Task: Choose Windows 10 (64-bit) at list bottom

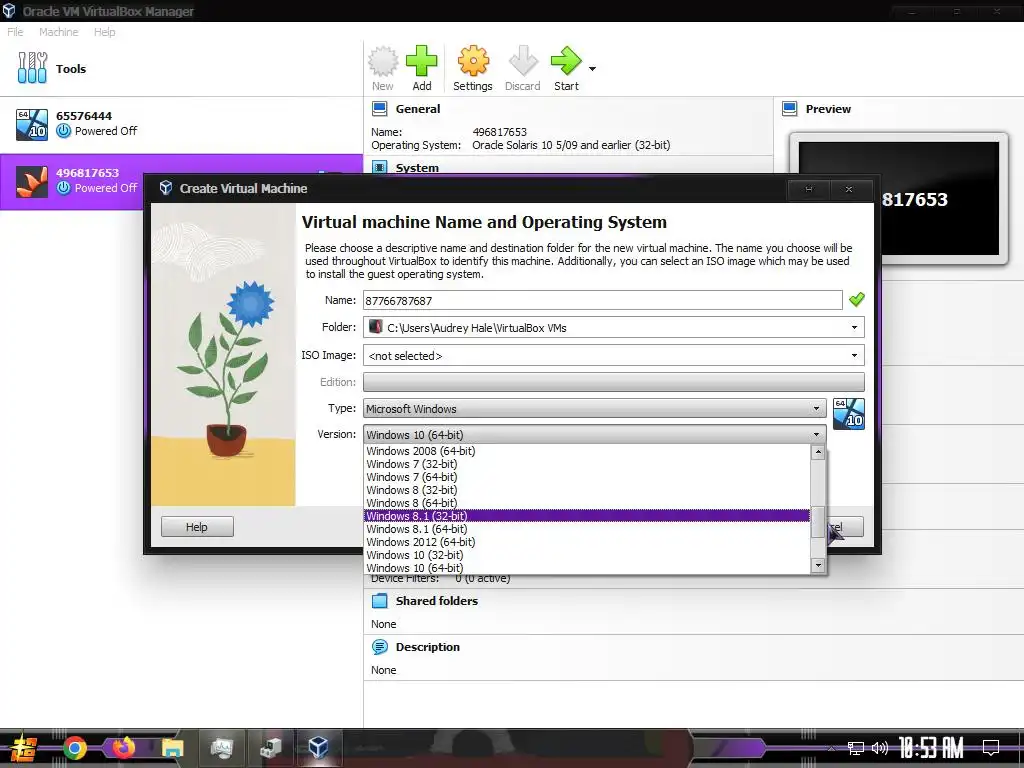Action: pos(586,568)
